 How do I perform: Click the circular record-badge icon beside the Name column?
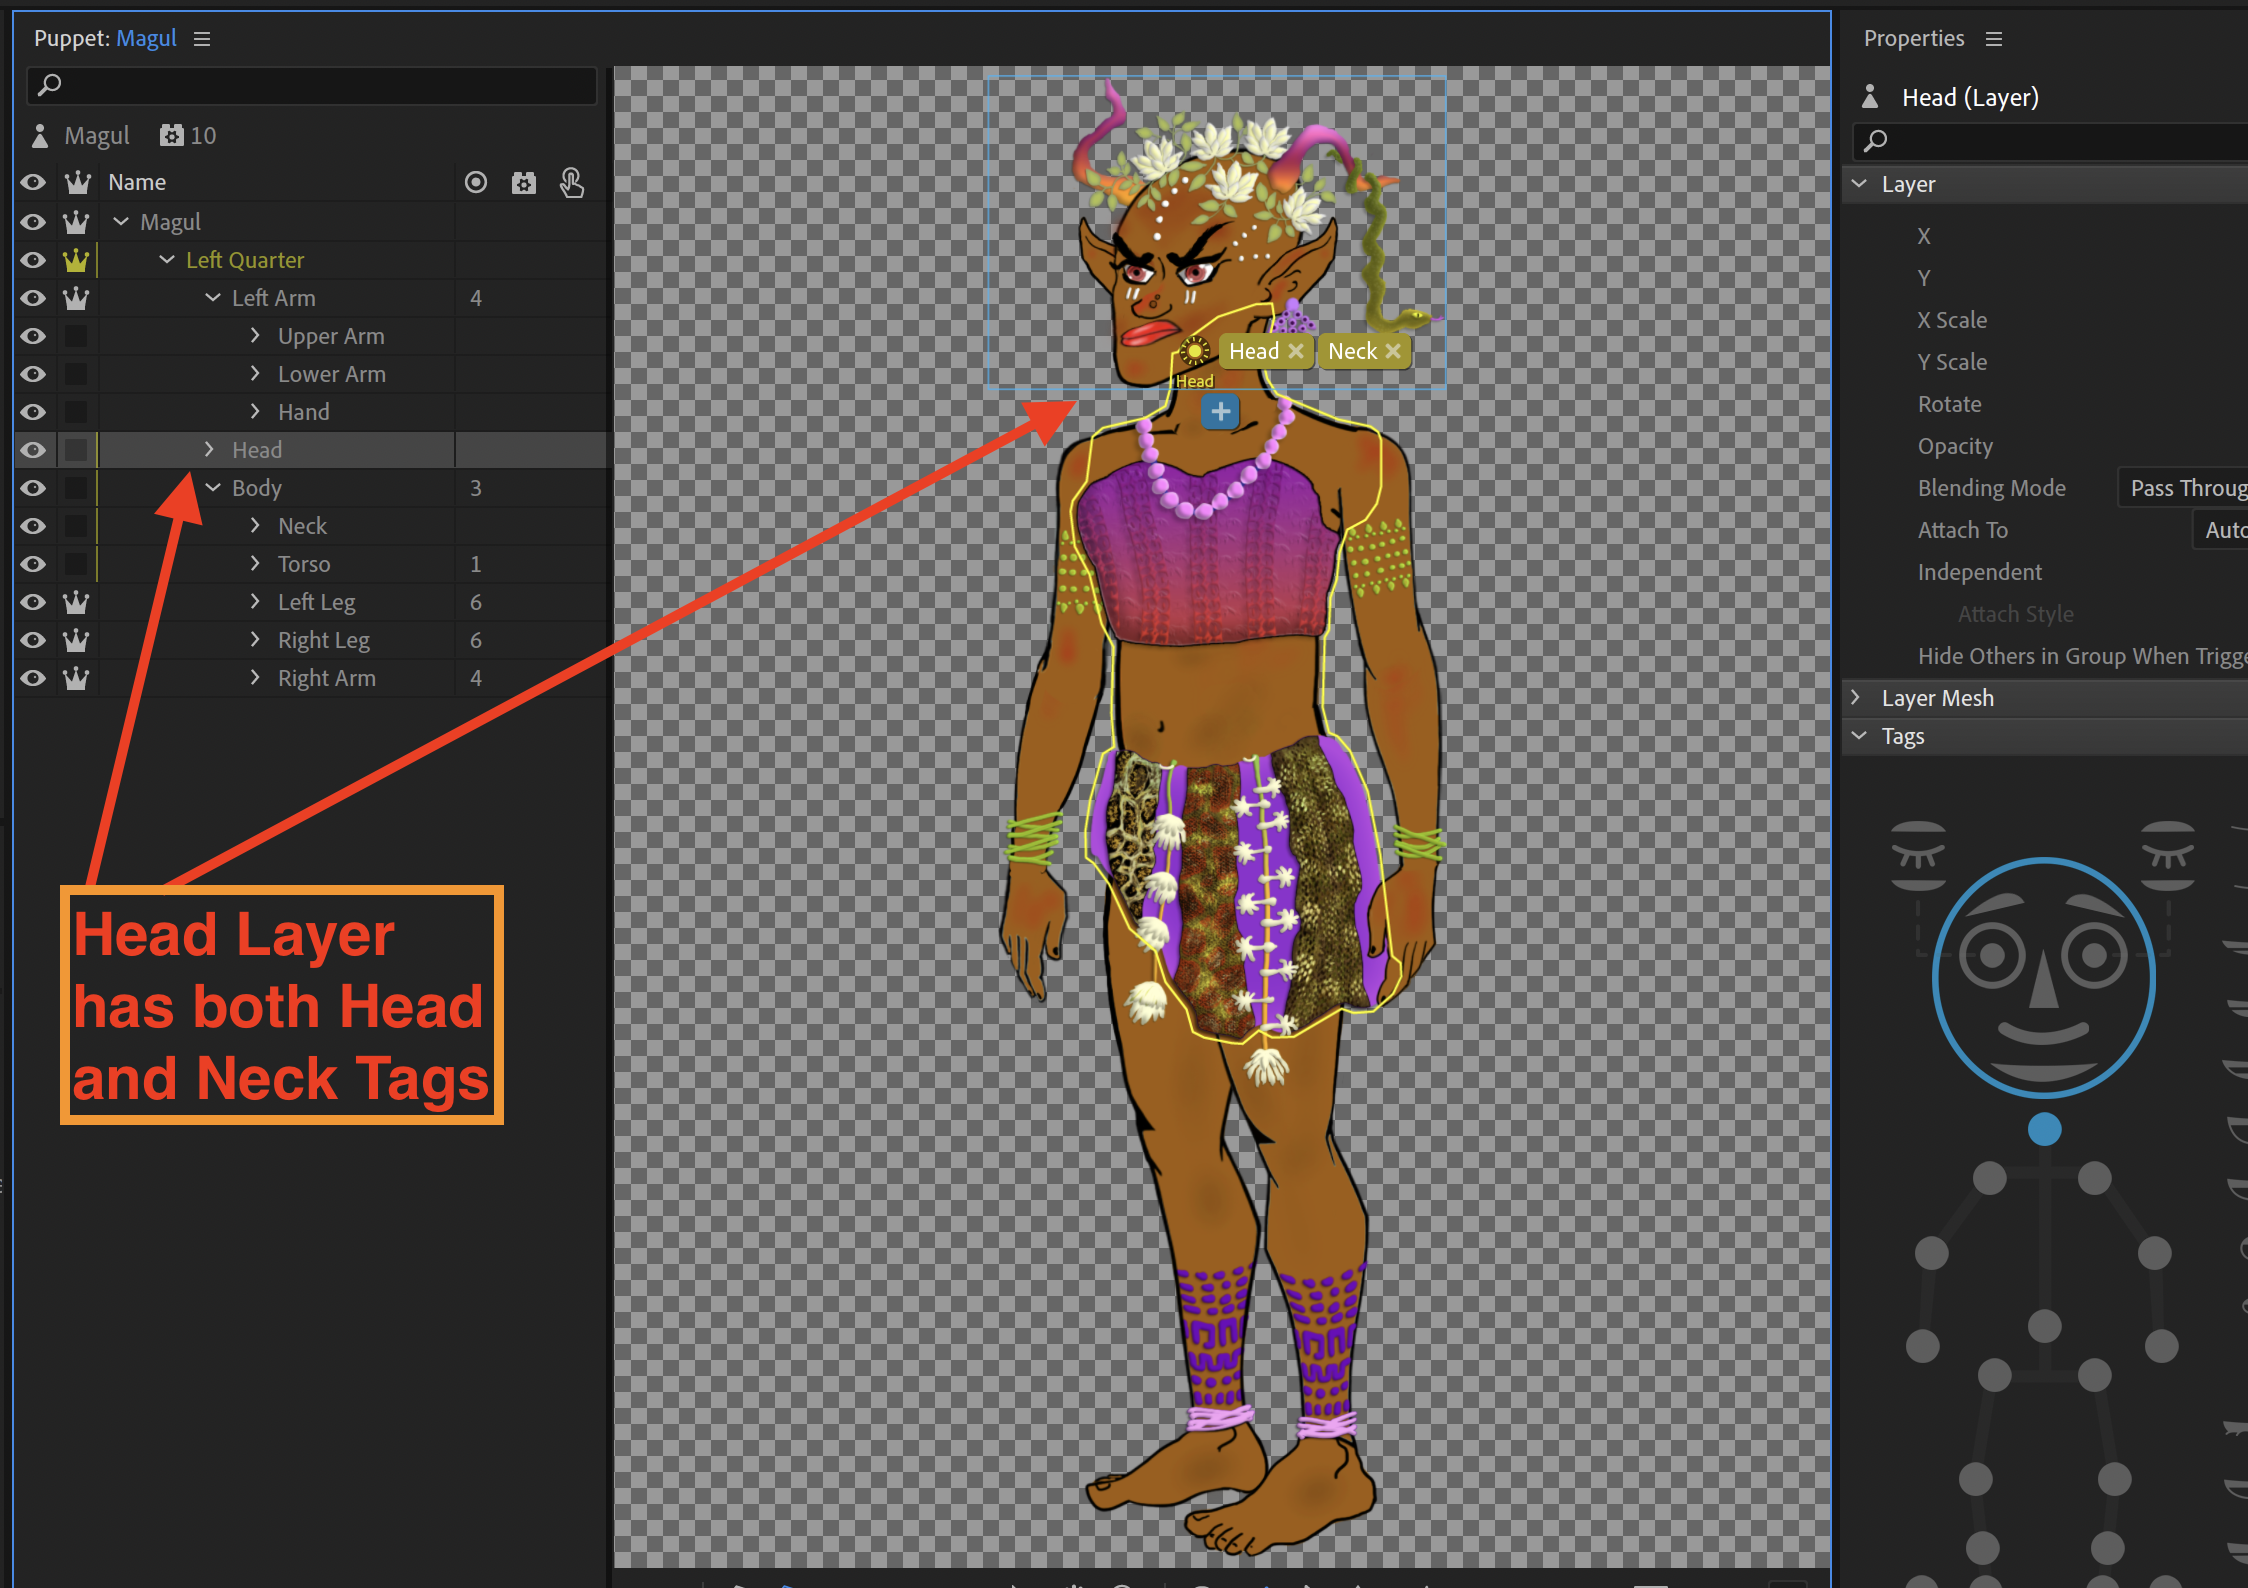click(x=476, y=183)
